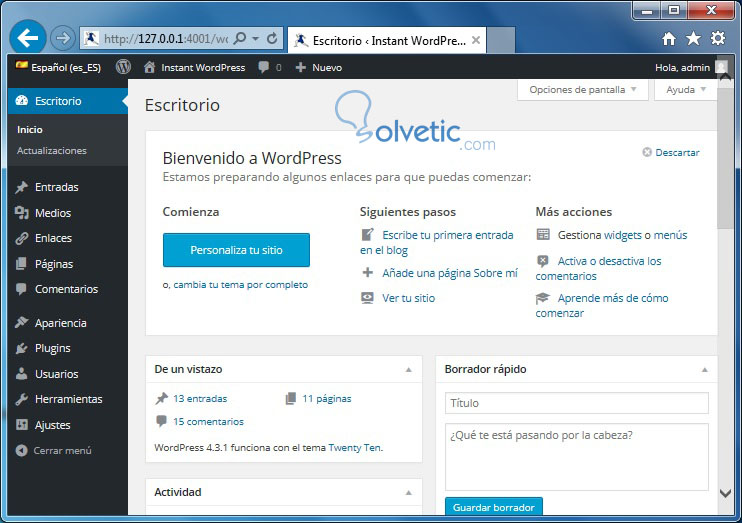The width and height of the screenshot is (742, 523).
Task: Close the Escritorio browser tab
Action: pyautogui.click(x=476, y=40)
